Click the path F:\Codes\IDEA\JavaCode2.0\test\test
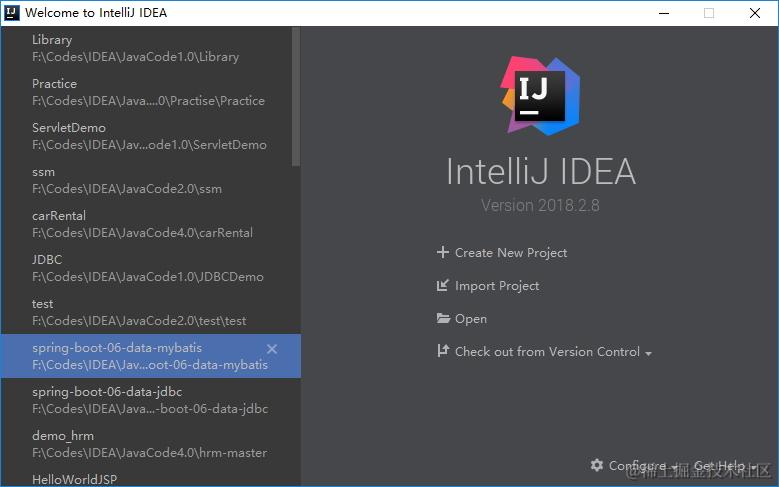This screenshot has height=487, width=779. point(139,321)
